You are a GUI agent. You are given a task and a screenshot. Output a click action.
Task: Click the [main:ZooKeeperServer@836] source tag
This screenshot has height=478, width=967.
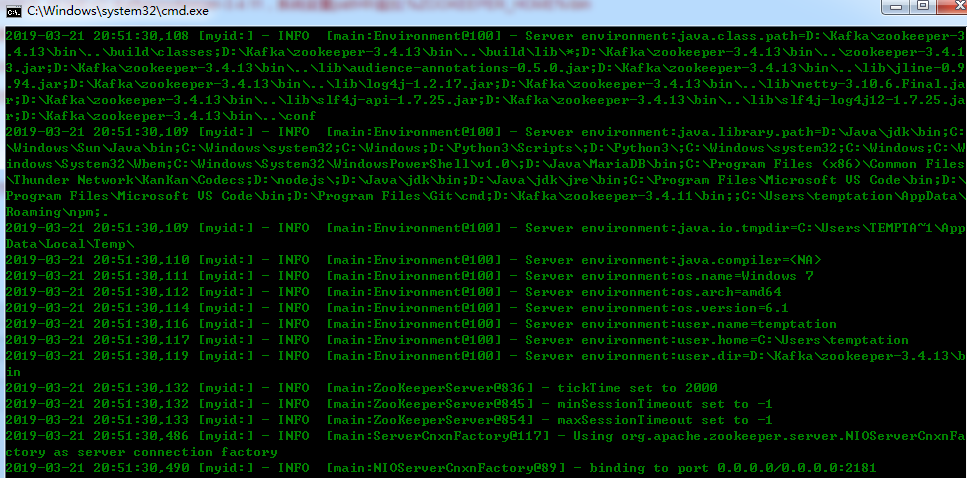[429, 388]
